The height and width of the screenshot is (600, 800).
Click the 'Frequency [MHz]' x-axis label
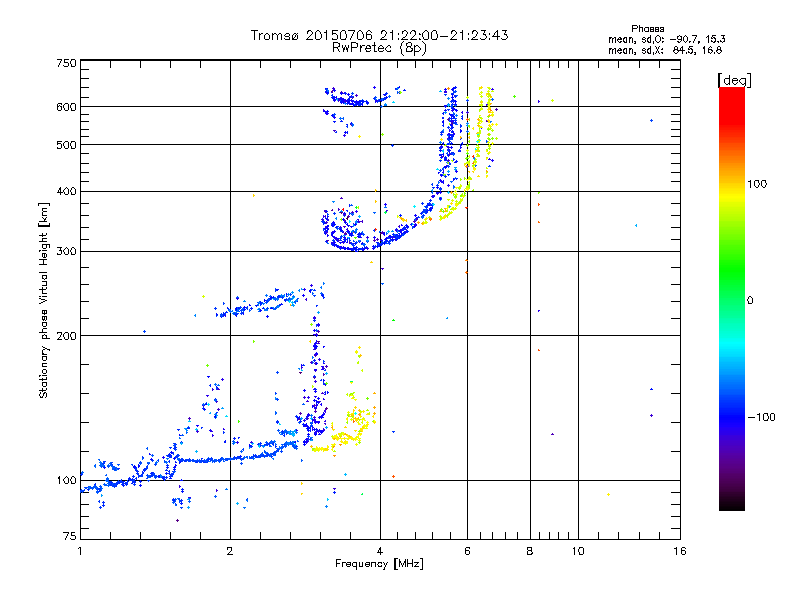point(379,564)
